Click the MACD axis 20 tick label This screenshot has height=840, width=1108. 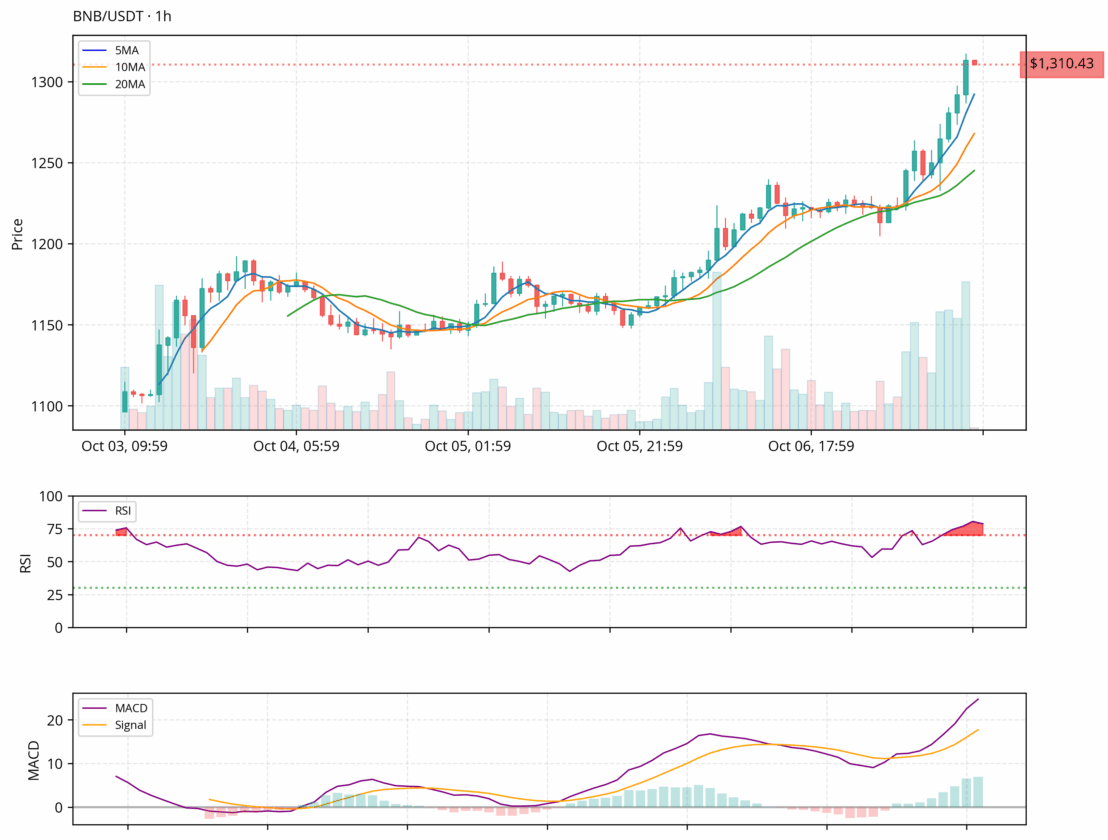coord(59,720)
